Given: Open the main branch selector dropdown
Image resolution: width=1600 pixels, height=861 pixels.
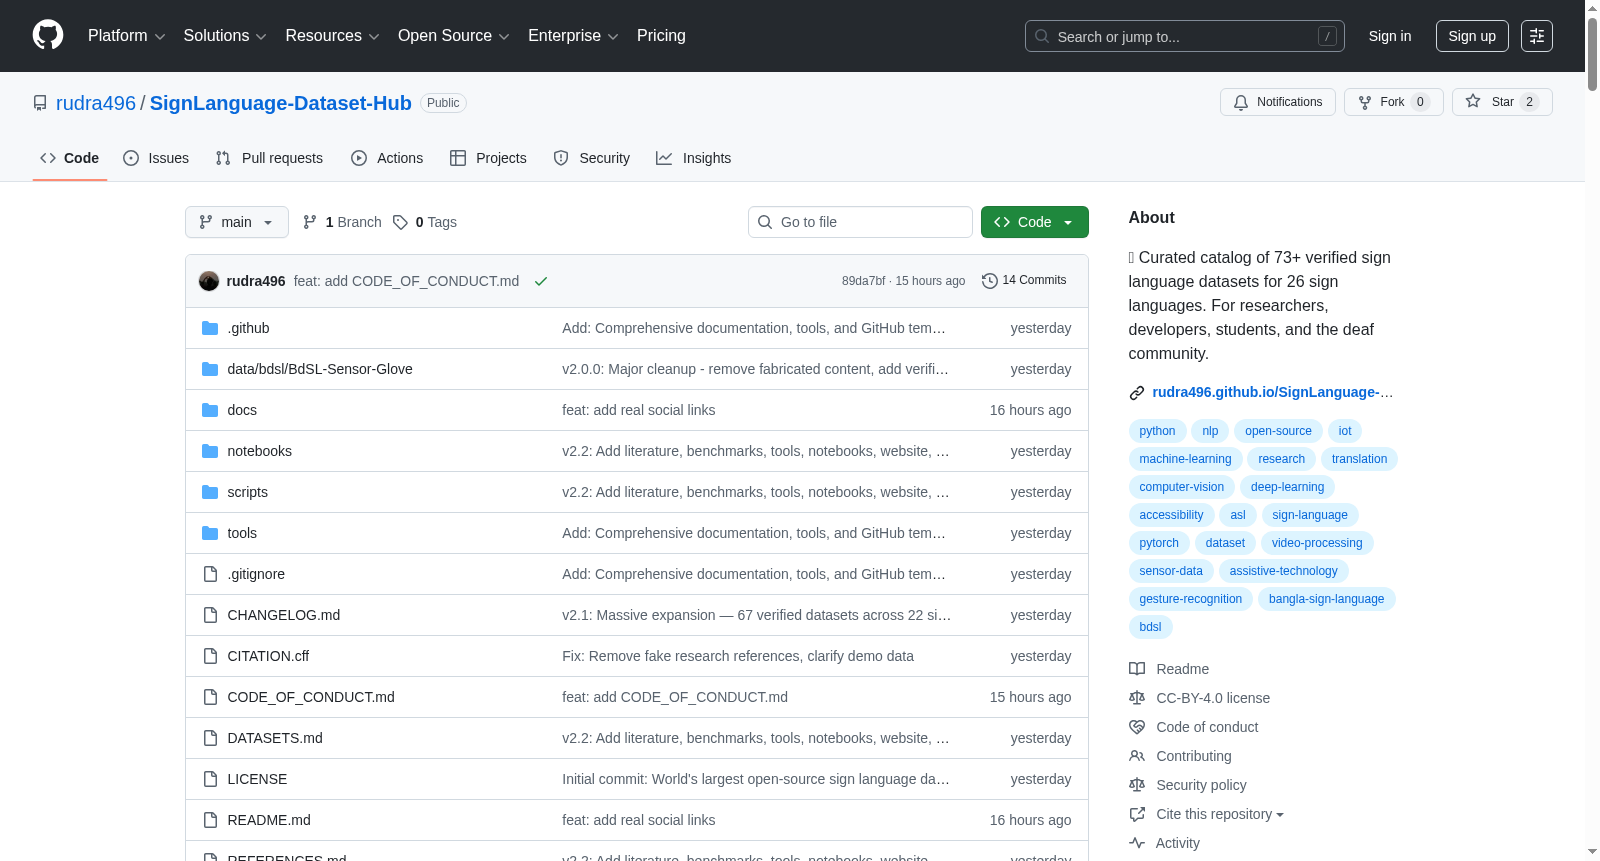Looking at the screenshot, I should (237, 222).
